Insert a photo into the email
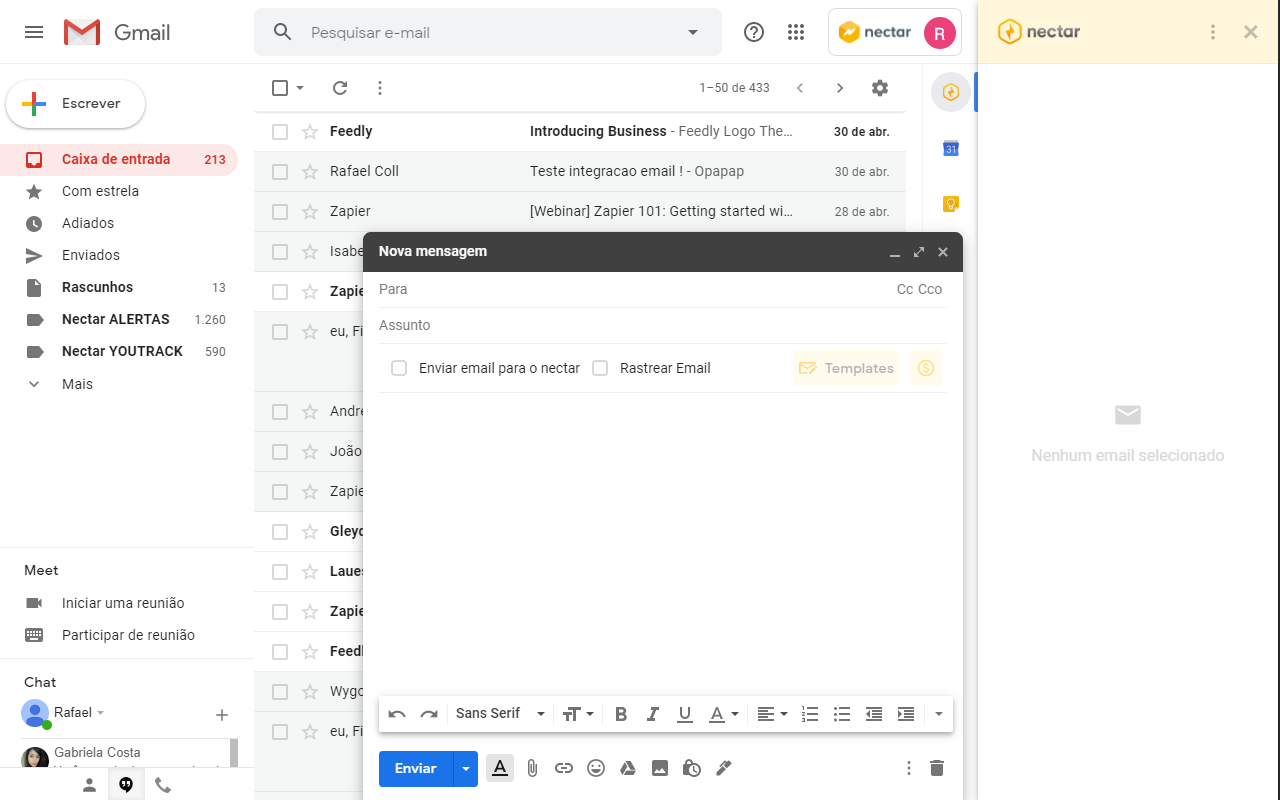 (x=660, y=768)
